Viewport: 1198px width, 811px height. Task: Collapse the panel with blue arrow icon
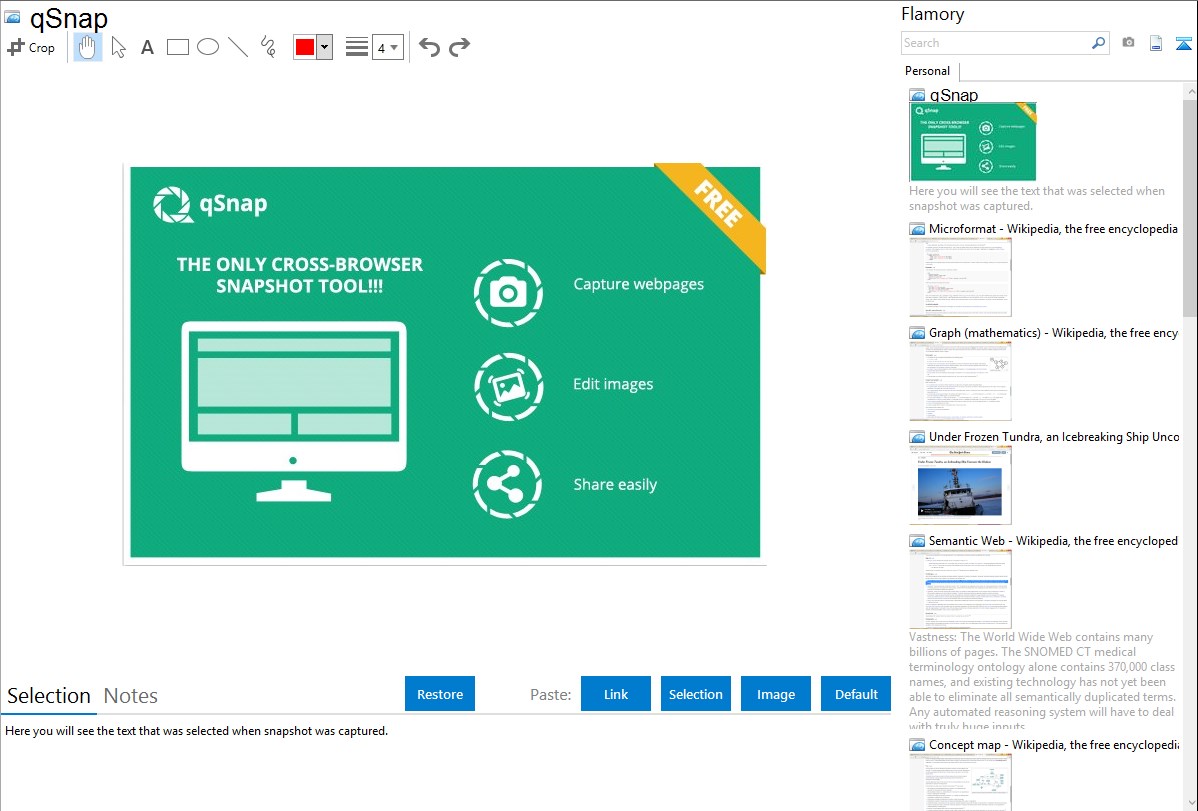pos(1184,43)
